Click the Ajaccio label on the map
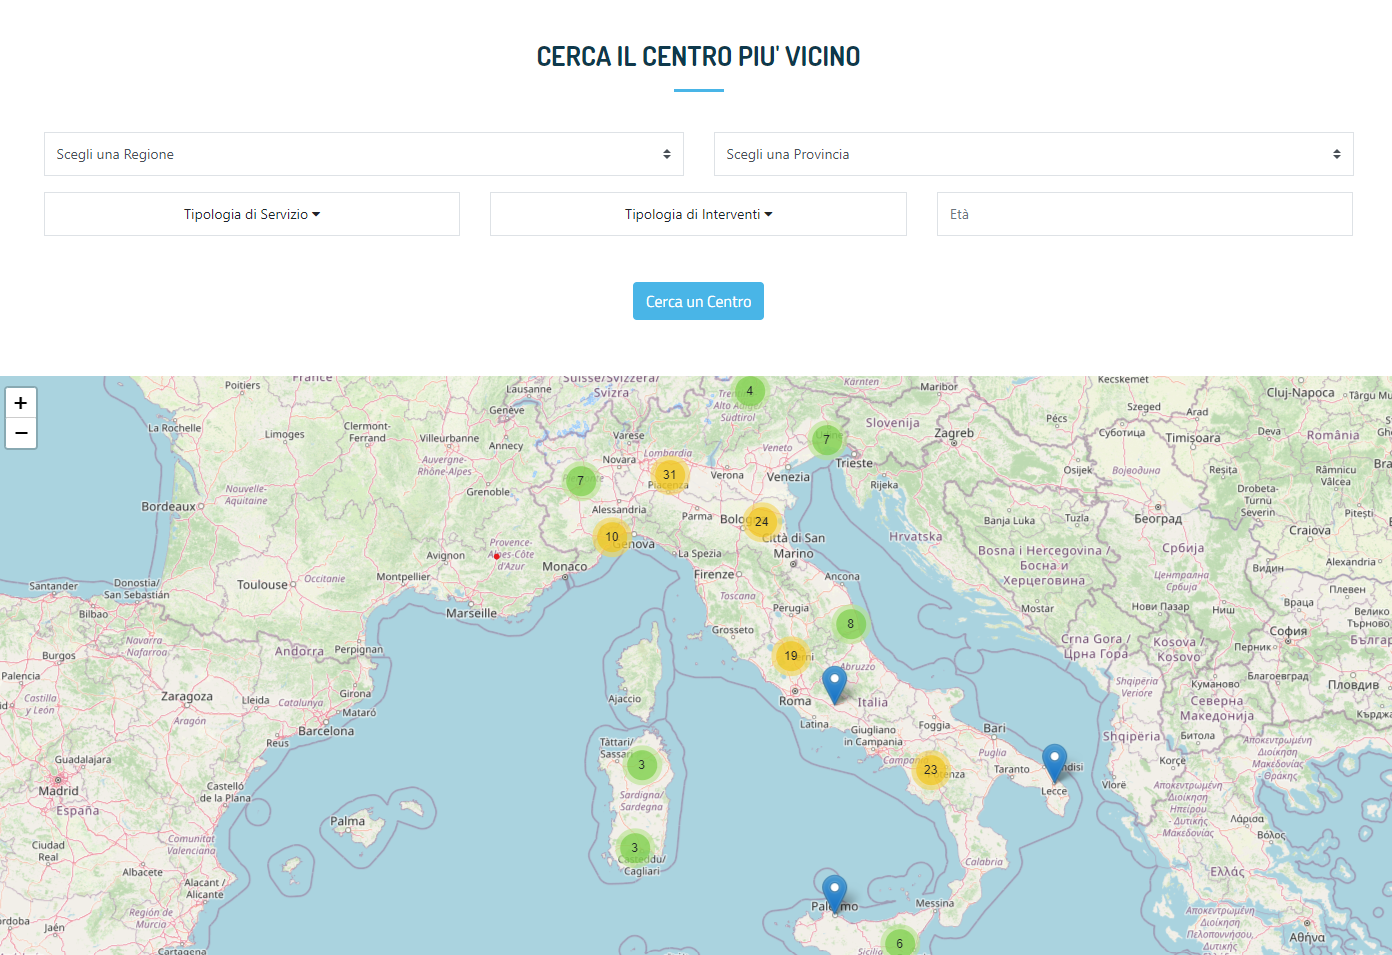This screenshot has height=955, width=1392. point(625,699)
